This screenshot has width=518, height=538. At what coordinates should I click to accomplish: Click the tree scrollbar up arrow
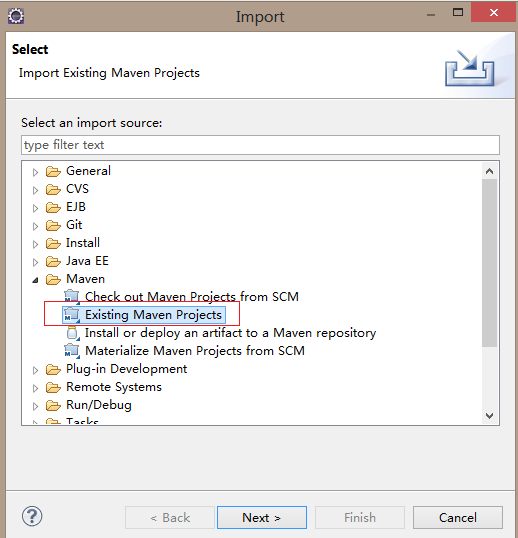coord(490,171)
